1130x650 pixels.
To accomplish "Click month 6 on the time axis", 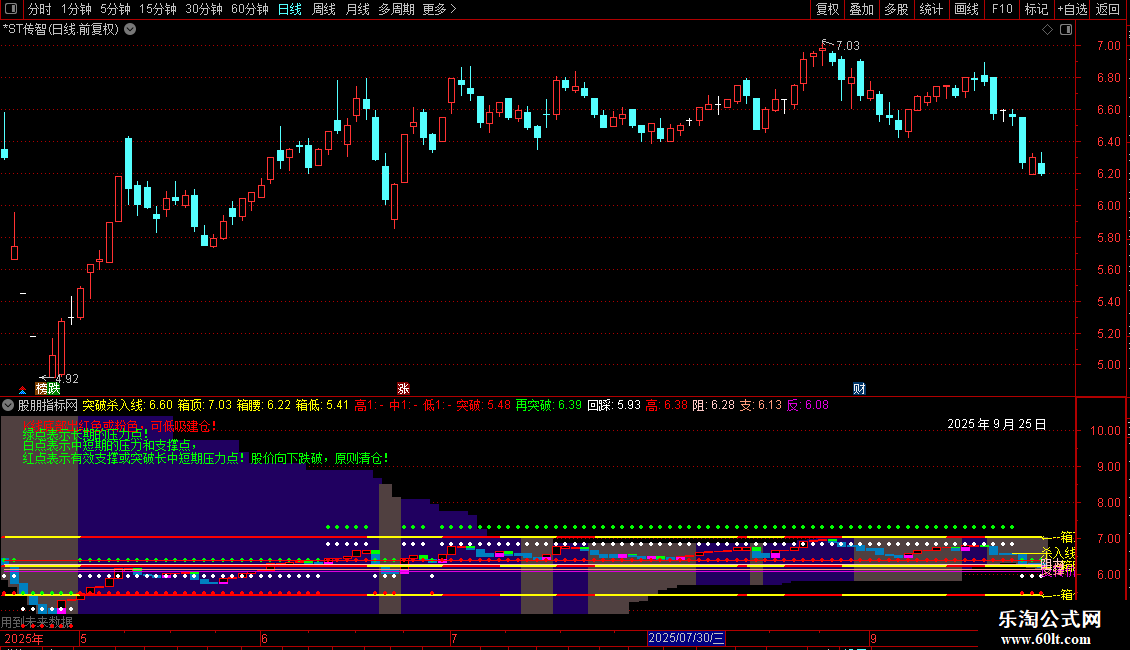I will click(264, 638).
